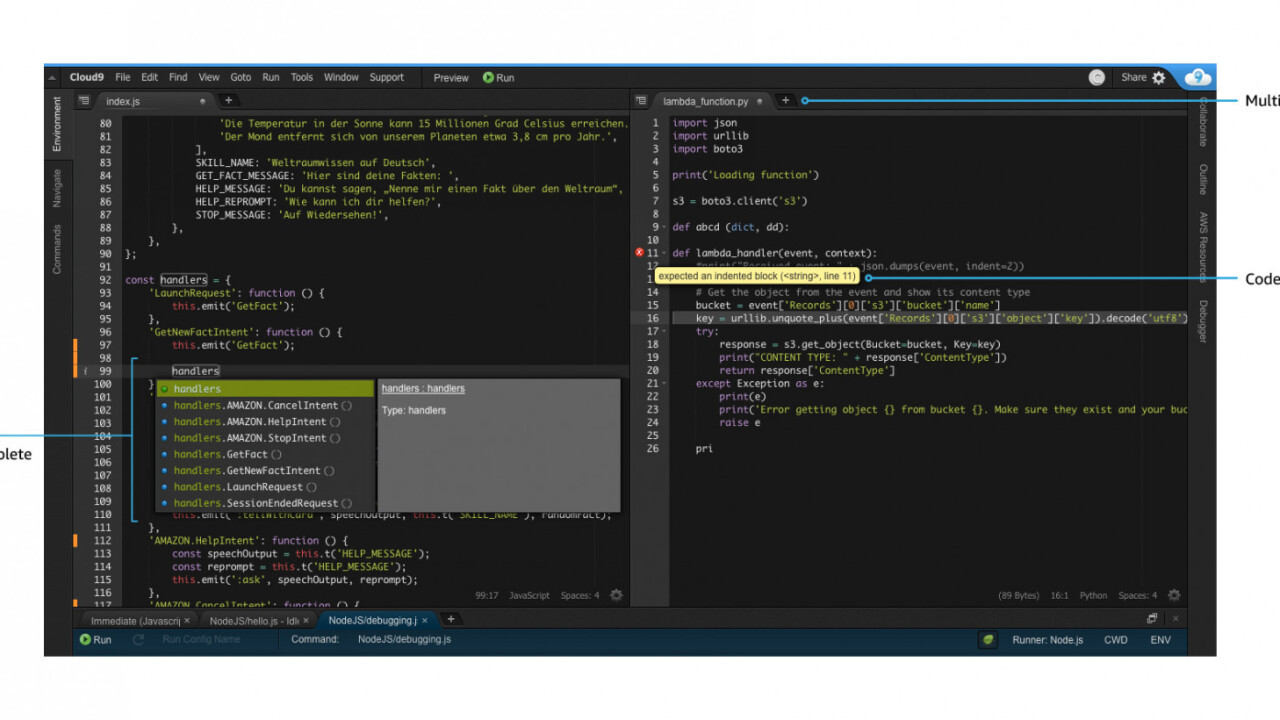Open the JavaScript language mode selector
Screen dimensions: 1280x720
(529, 596)
